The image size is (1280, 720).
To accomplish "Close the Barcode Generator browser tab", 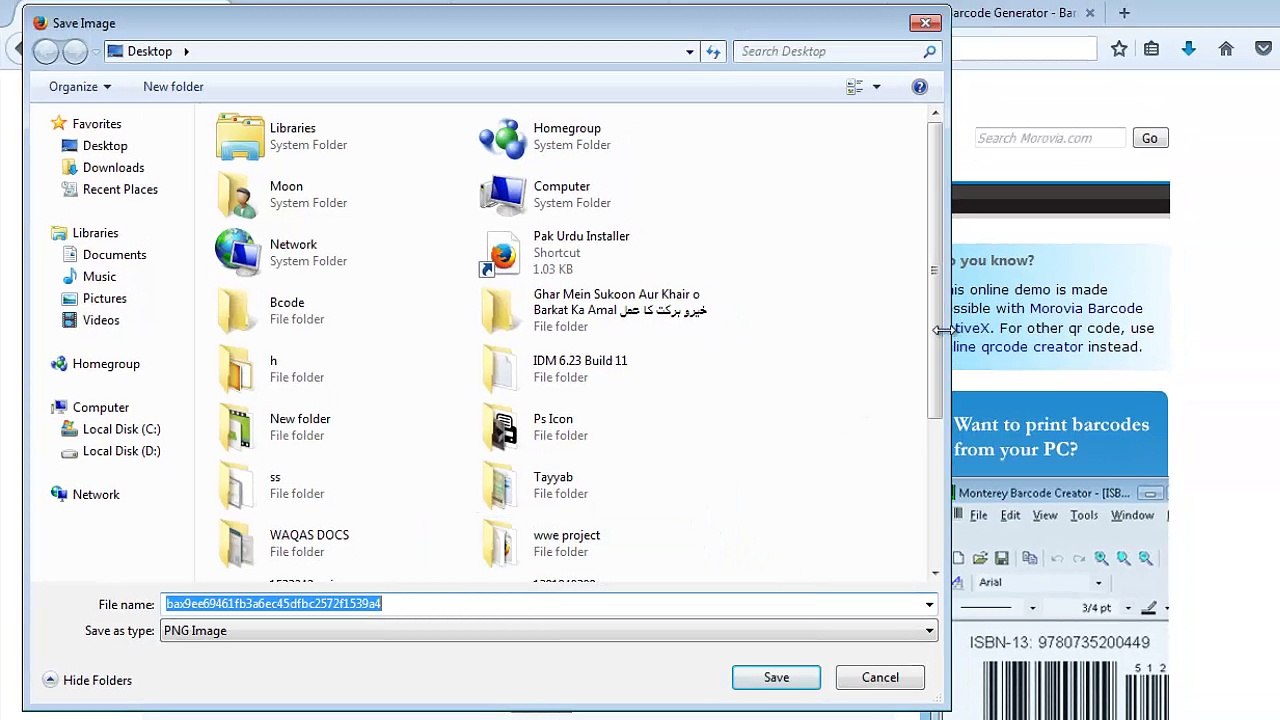I will click(1090, 13).
